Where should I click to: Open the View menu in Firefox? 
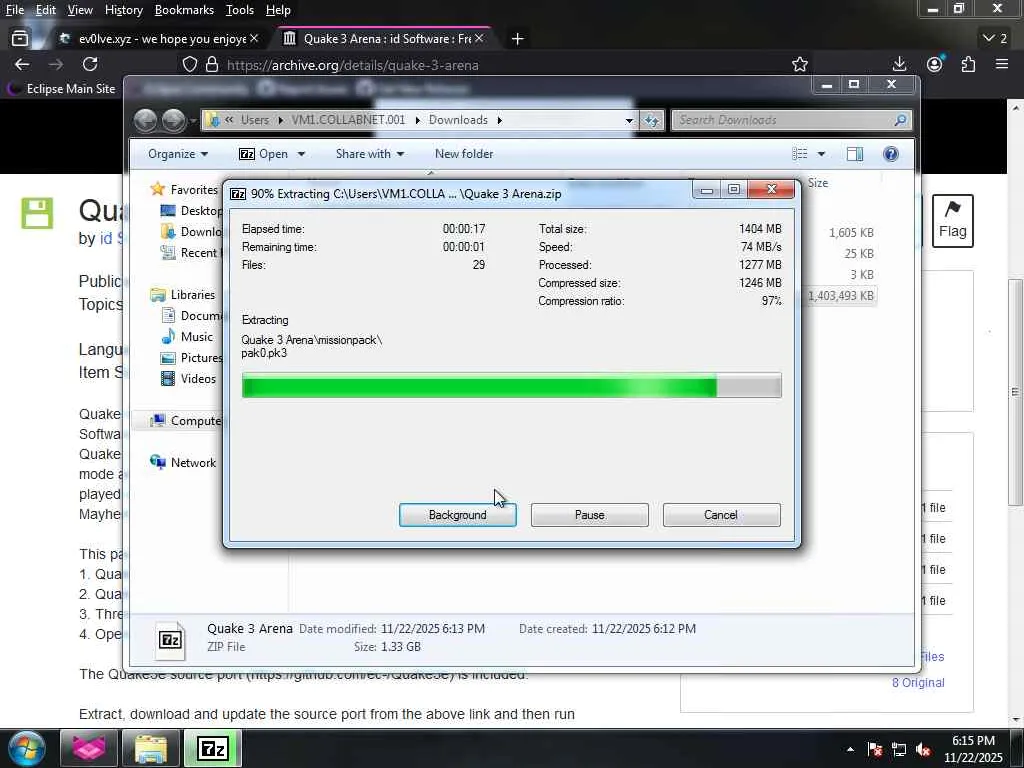80,10
